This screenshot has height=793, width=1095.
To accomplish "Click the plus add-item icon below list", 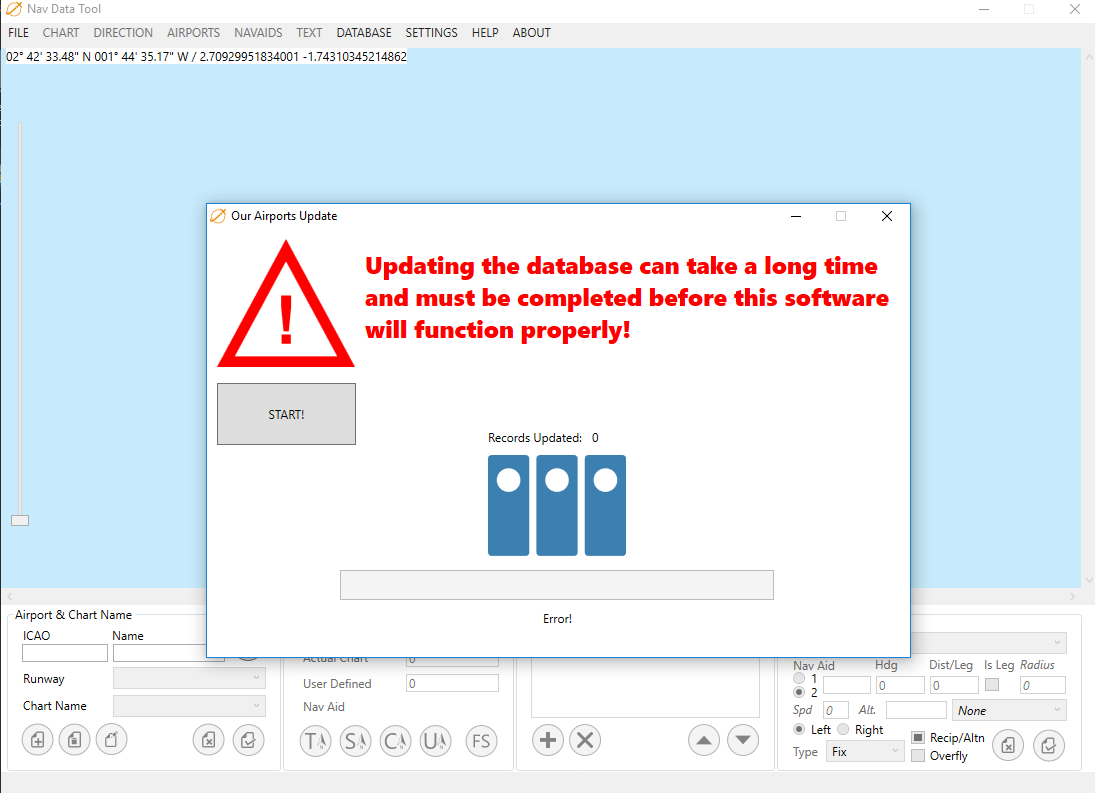I will coord(547,741).
